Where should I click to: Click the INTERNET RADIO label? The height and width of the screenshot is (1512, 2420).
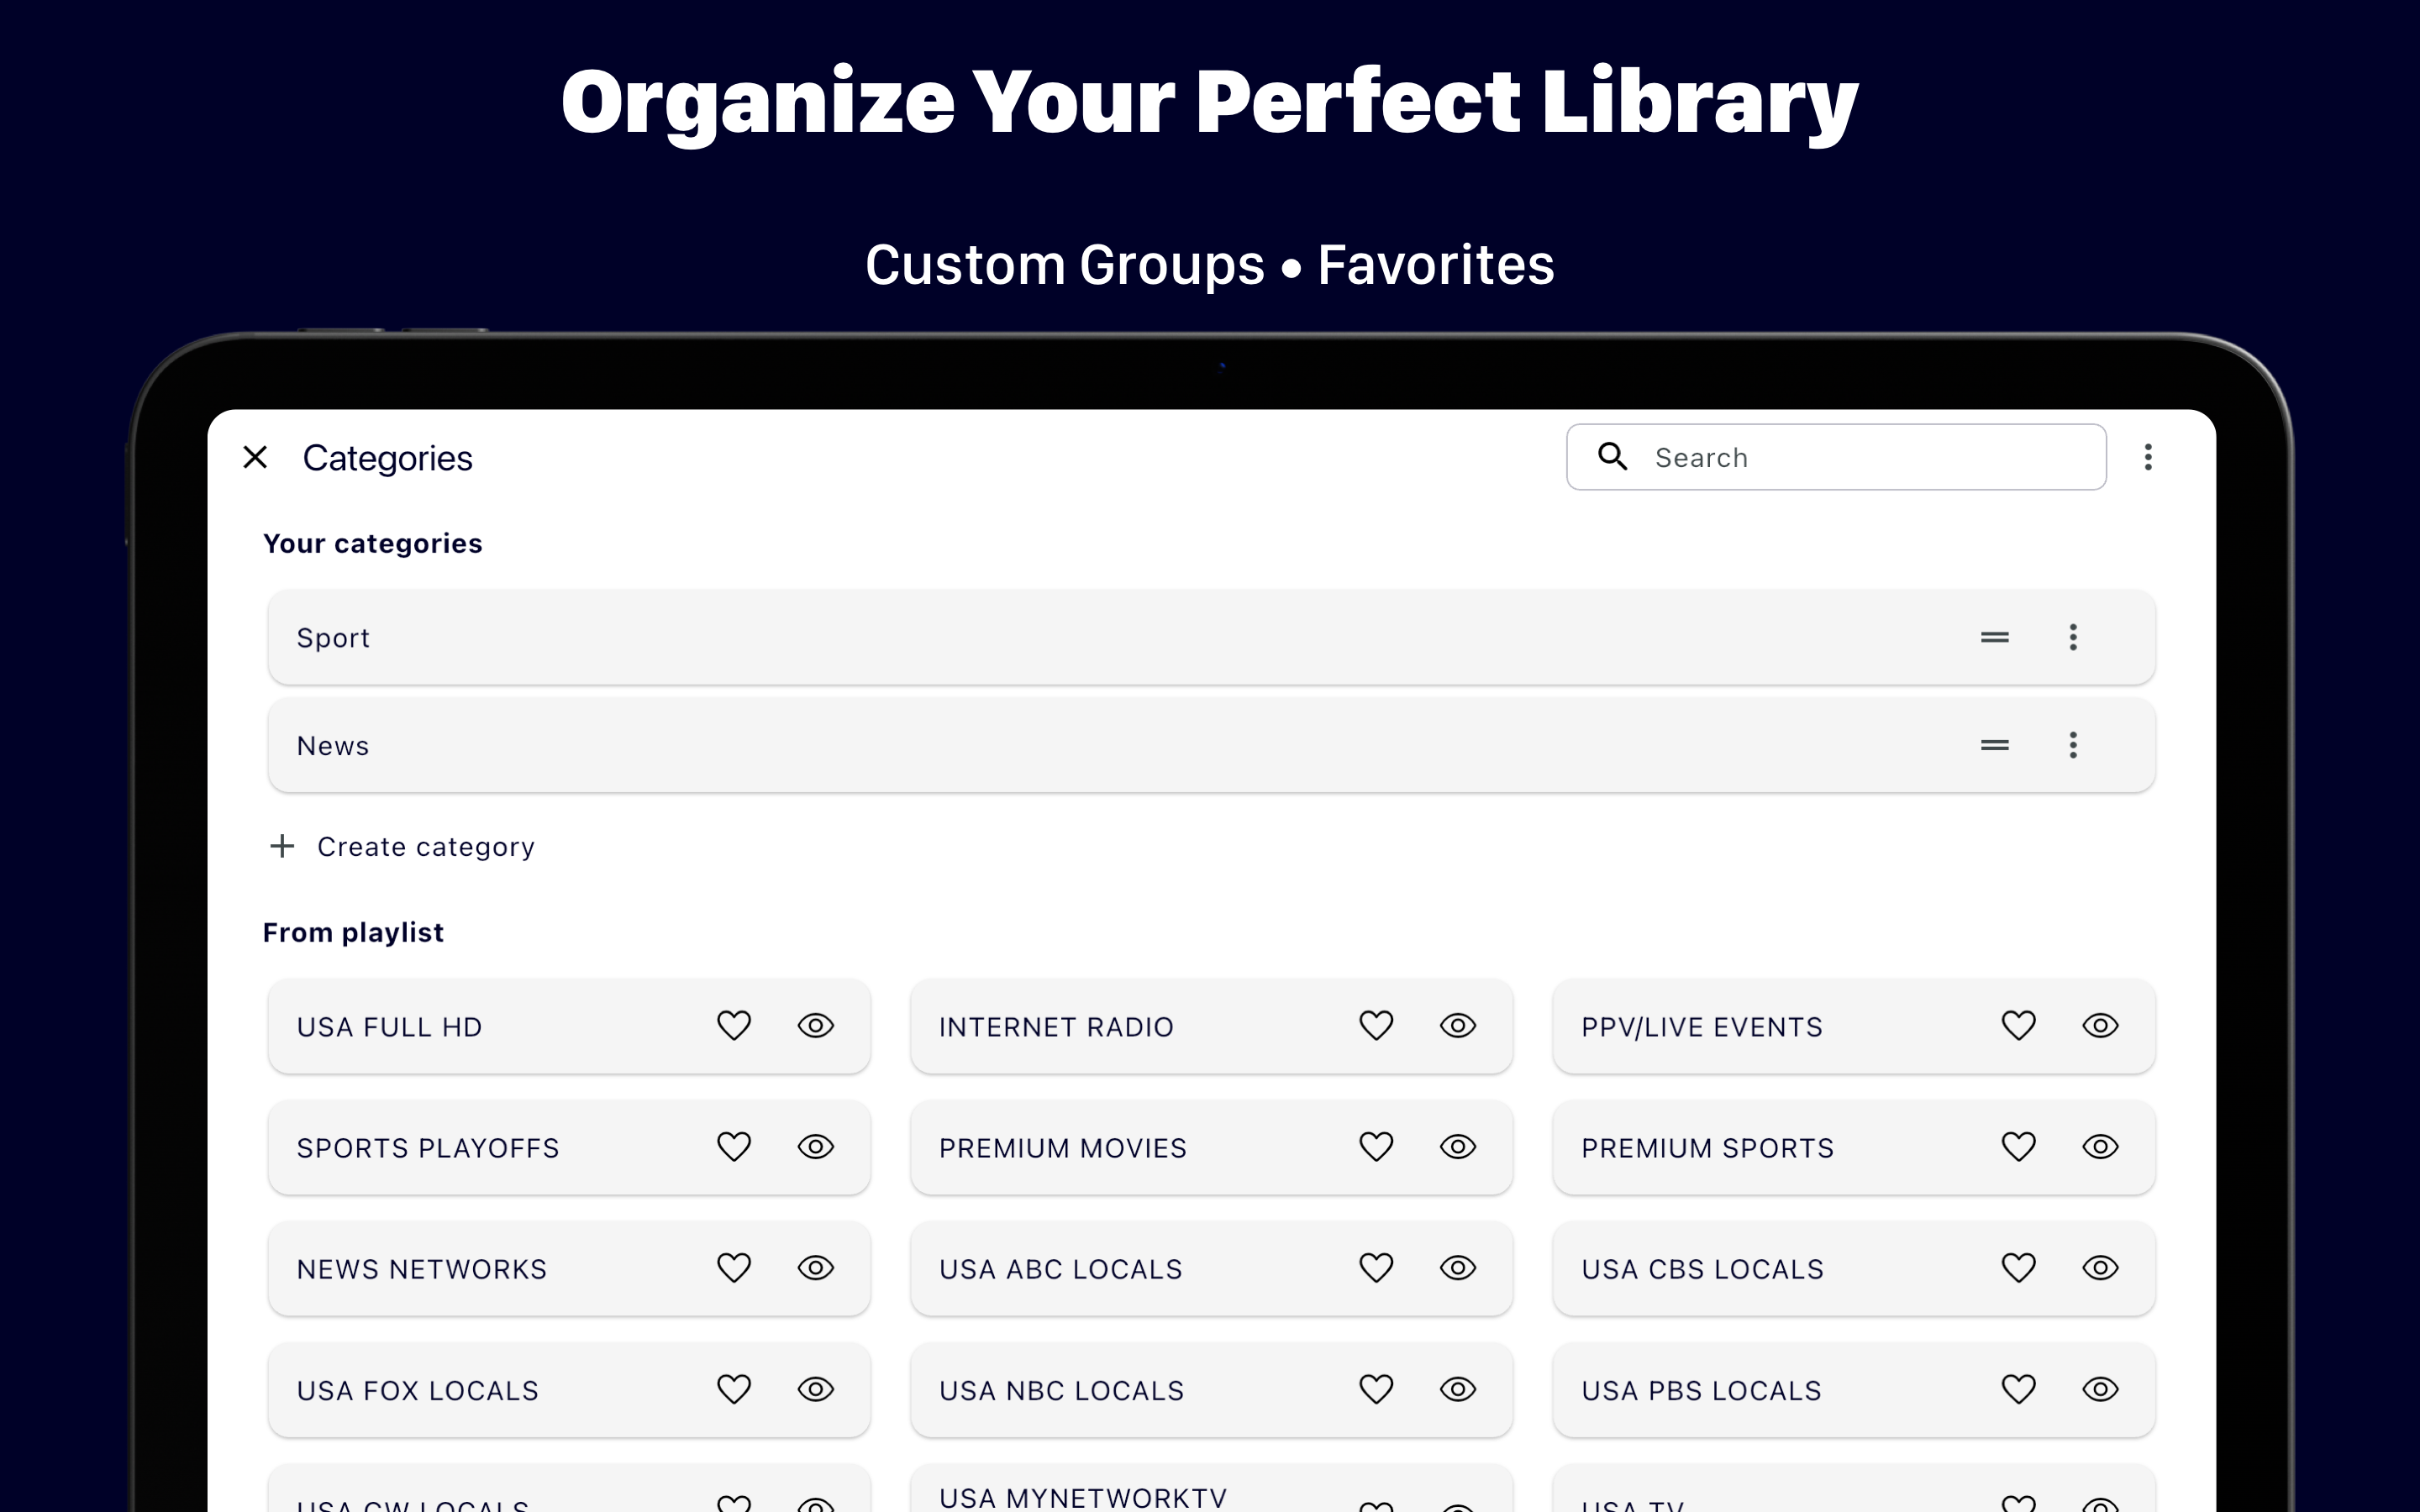coord(1056,1027)
